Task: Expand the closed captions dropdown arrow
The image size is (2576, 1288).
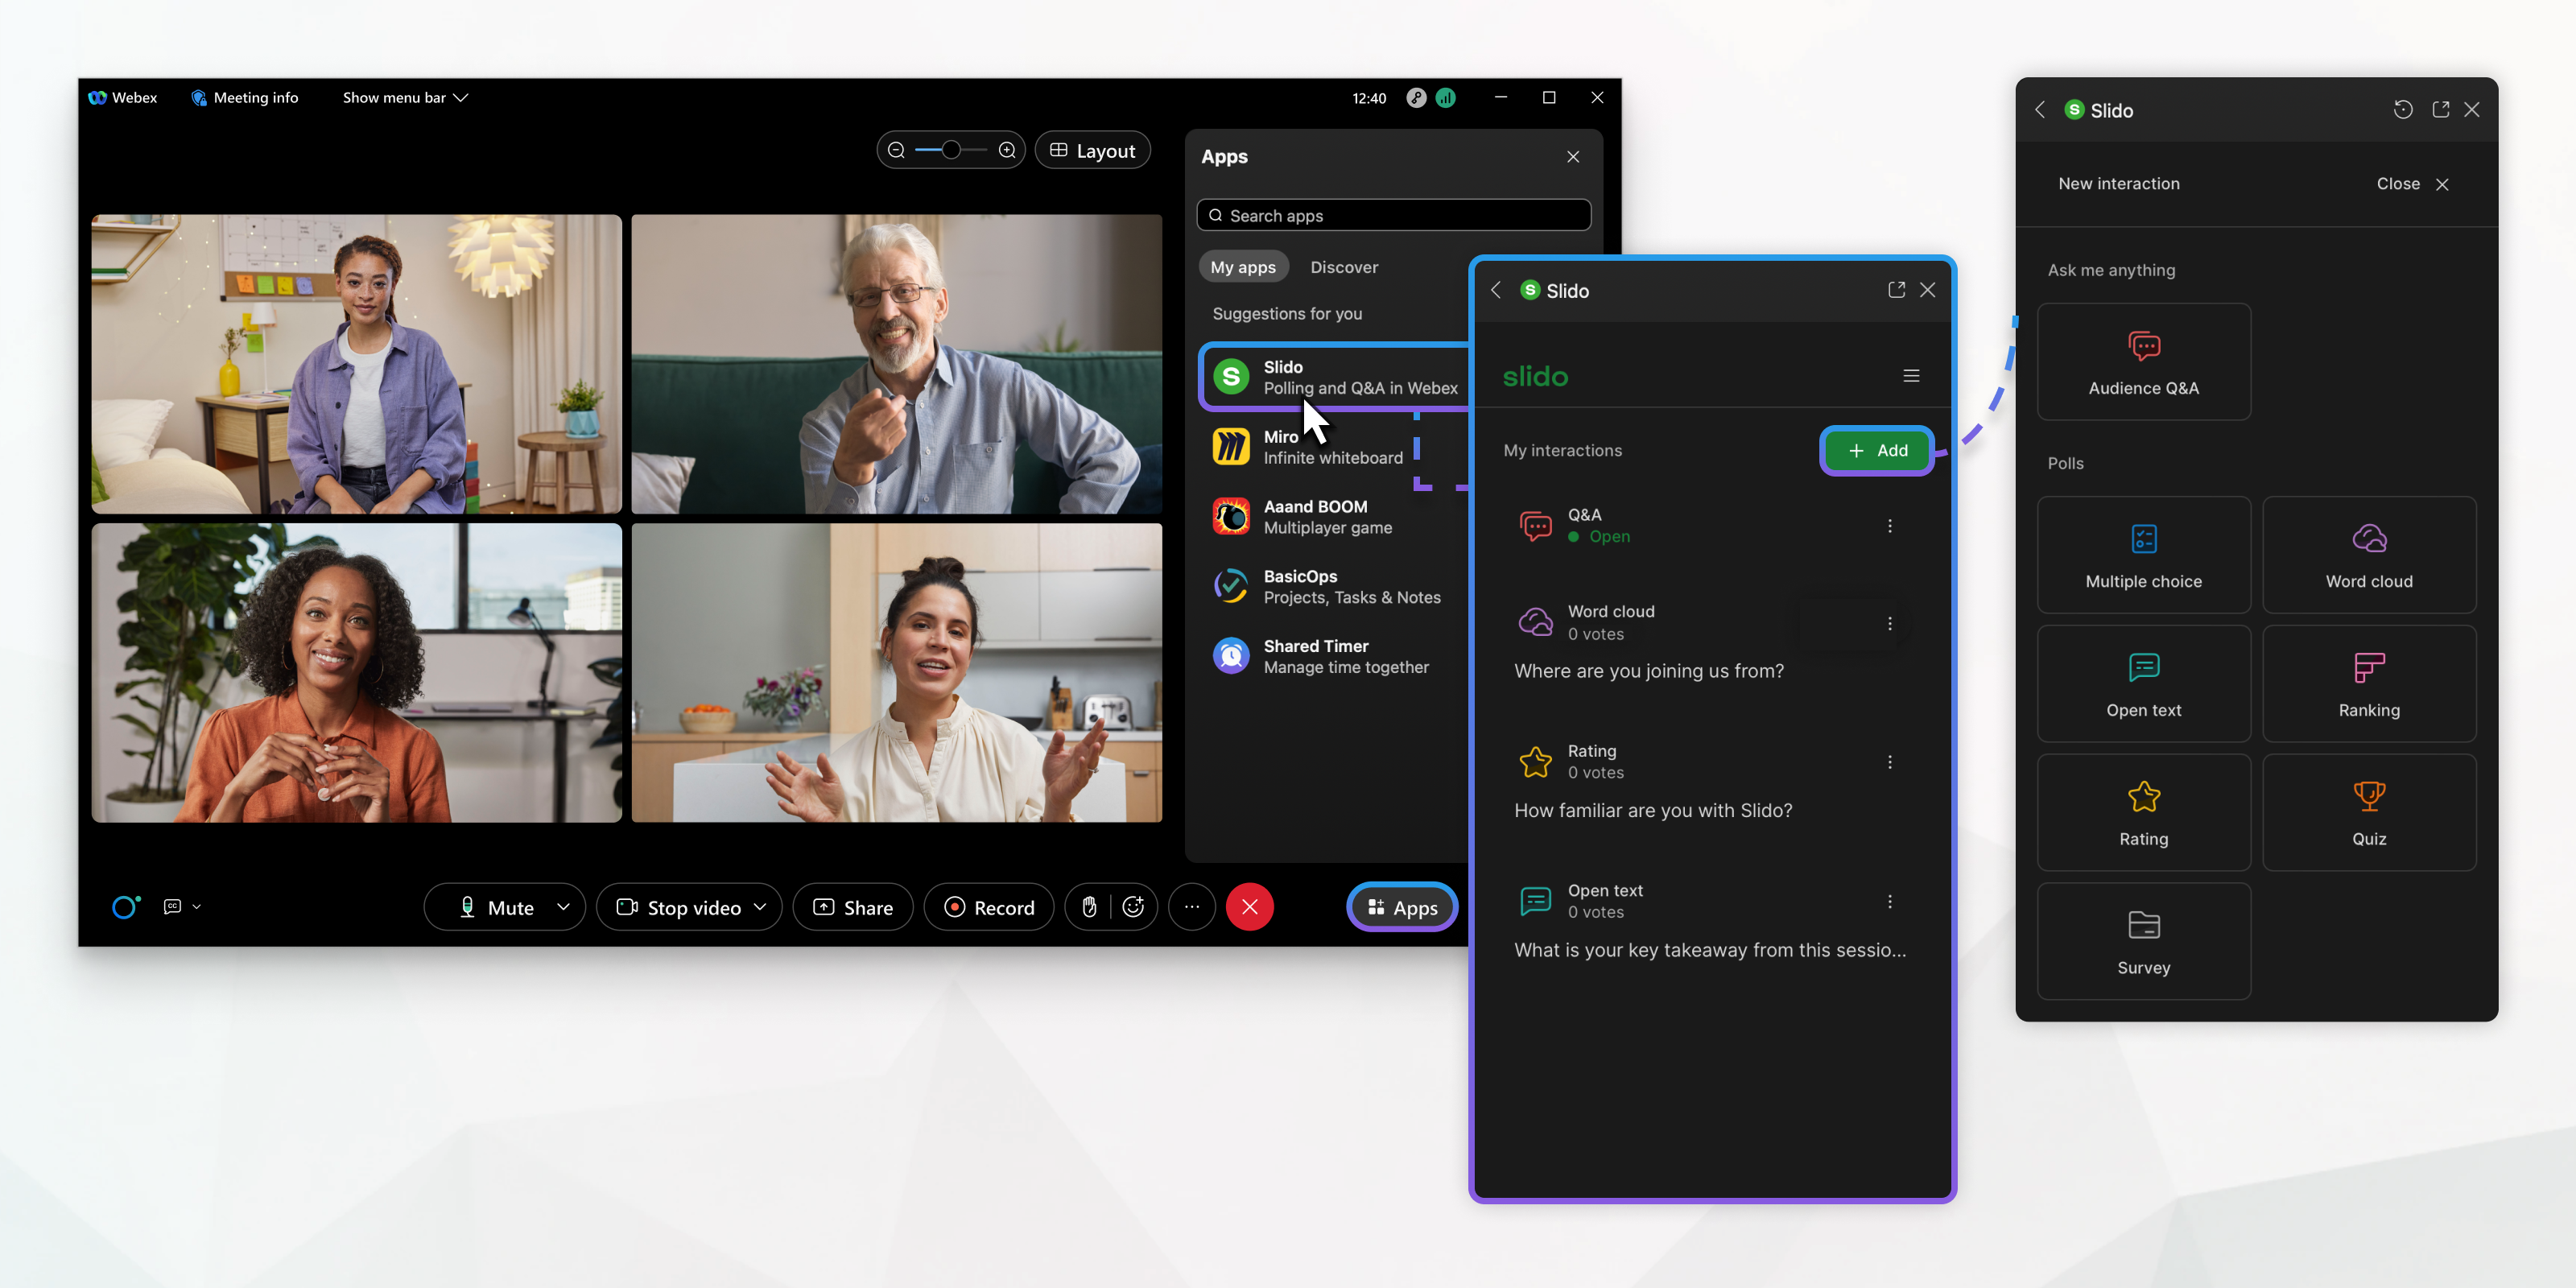Action: pos(197,907)
